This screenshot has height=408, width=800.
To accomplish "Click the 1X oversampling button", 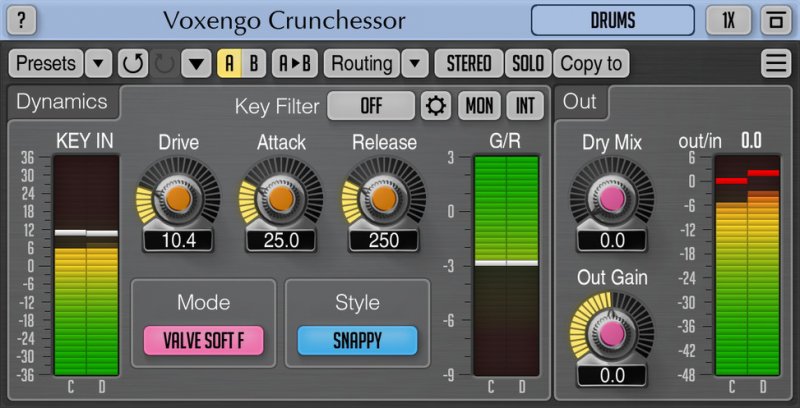I will tap(728, 20).
